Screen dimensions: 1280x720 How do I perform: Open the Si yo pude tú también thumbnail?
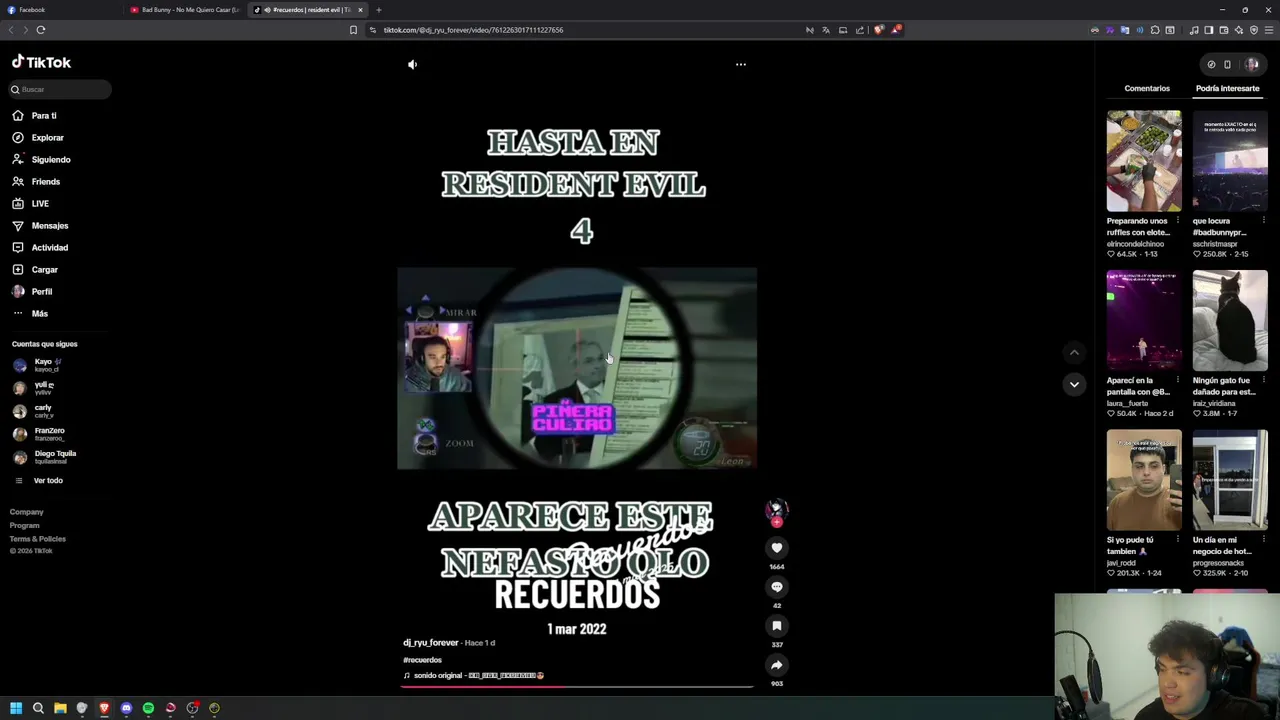tap(1144, 481)
